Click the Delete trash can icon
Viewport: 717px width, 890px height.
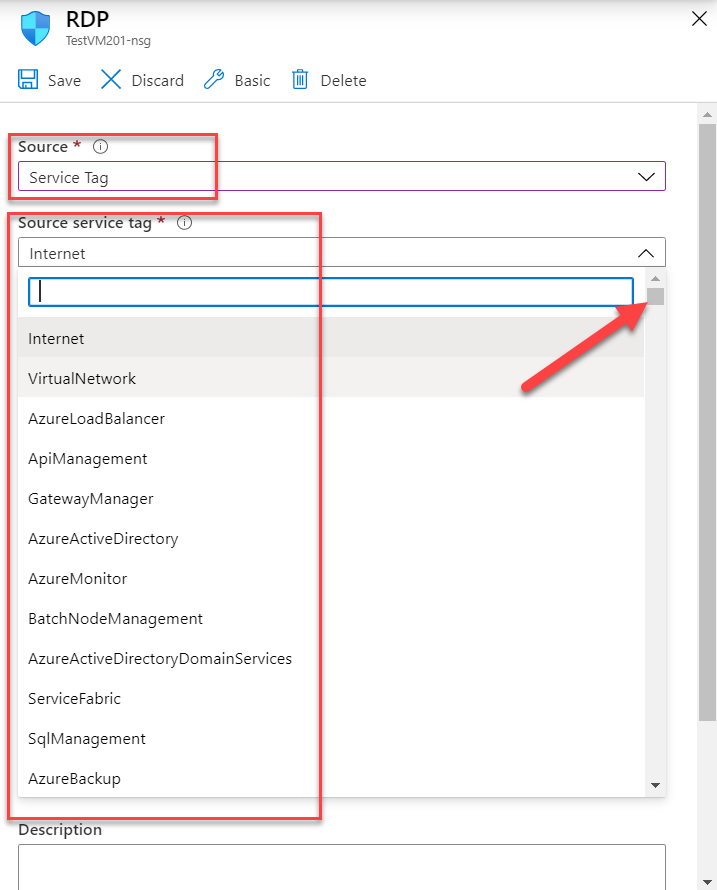pyautogui.click(x=300, y=79)
